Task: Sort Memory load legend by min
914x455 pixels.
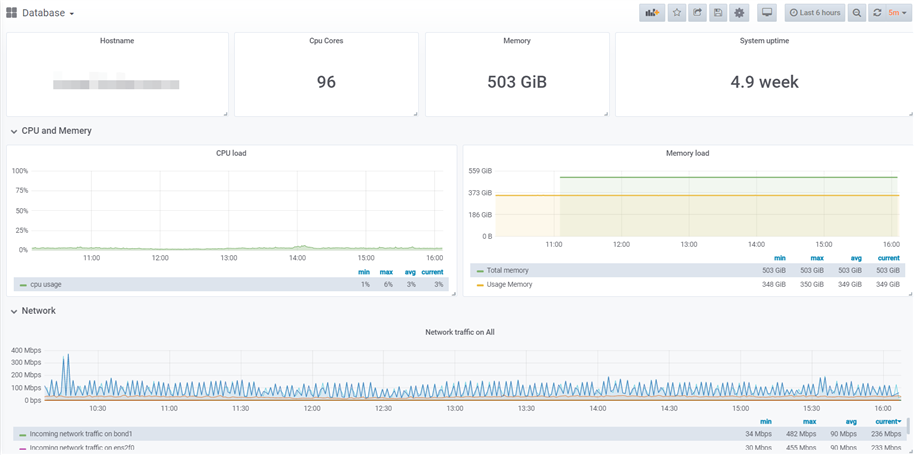Action: pos(781,258)
